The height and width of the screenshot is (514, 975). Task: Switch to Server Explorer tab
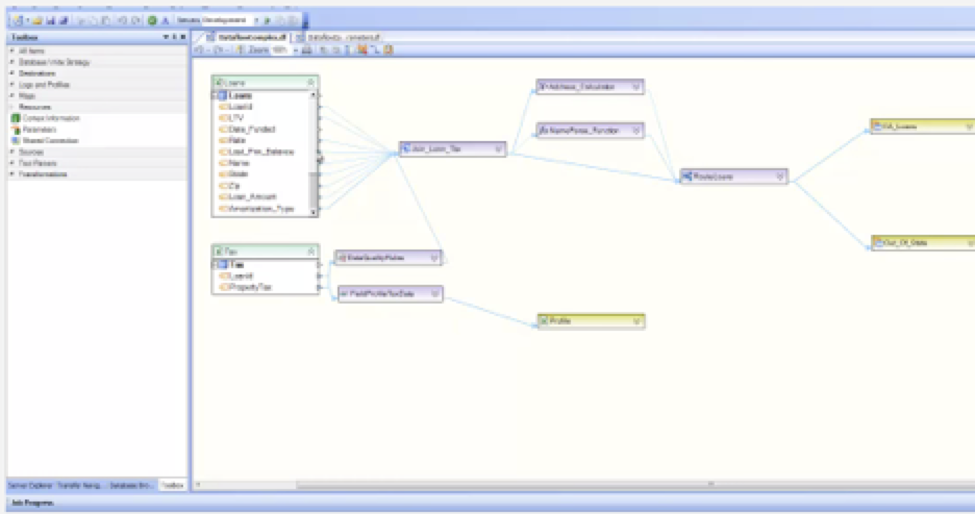click(x=31, y=485)
